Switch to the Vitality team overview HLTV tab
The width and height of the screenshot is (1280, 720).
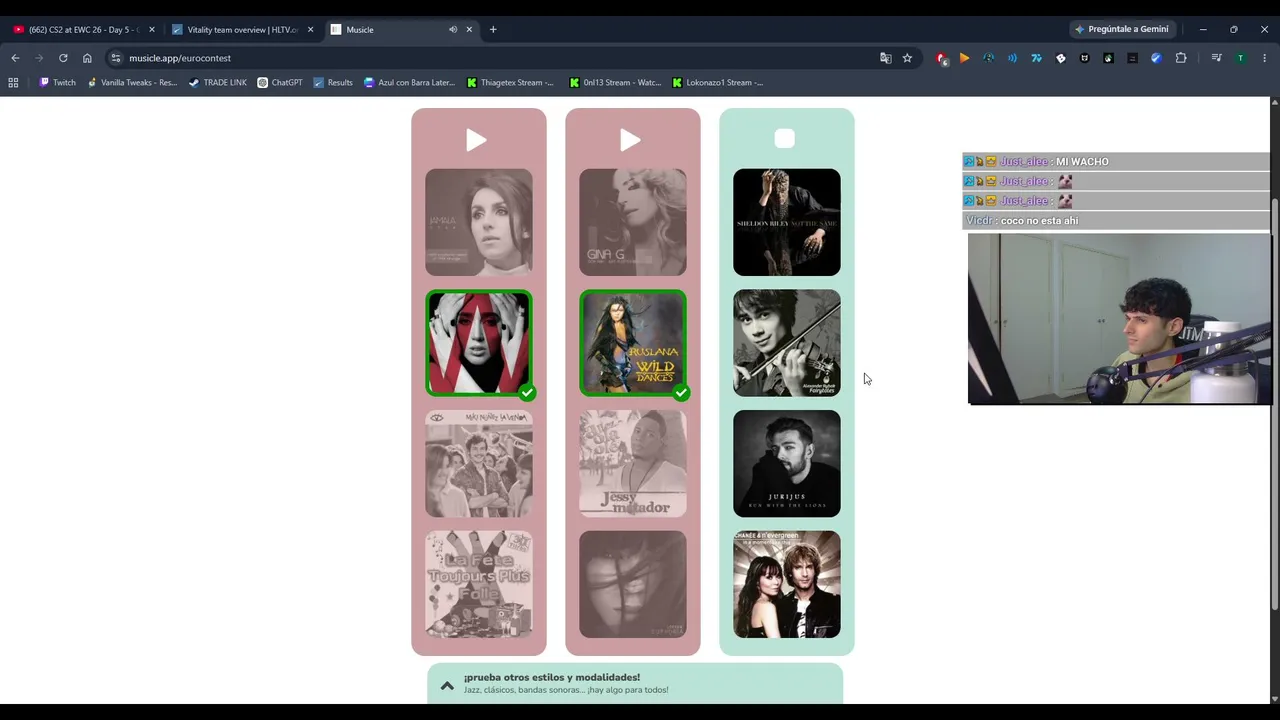click(243, 29)
